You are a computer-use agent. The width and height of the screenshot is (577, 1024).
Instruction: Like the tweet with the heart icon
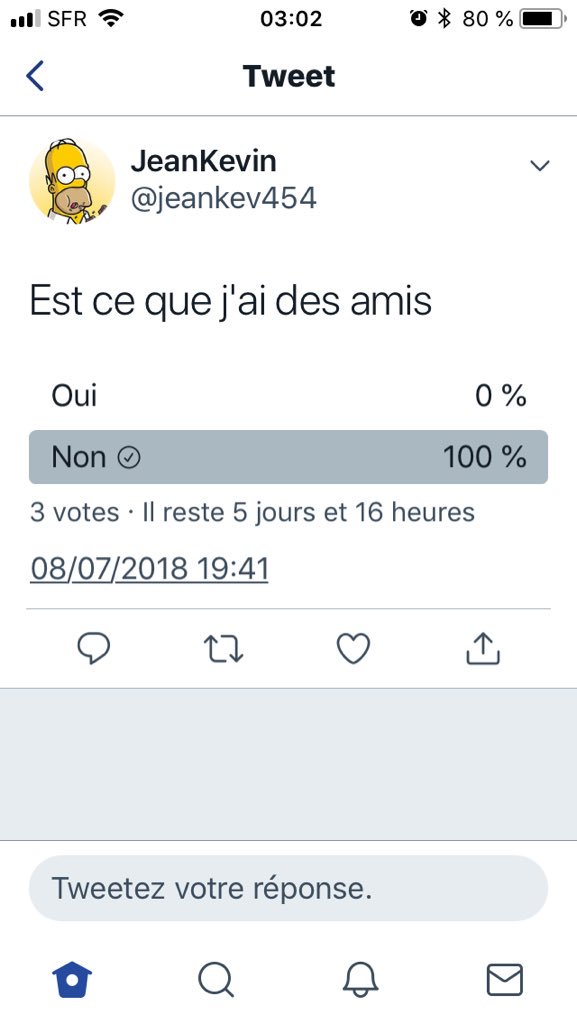(353, 648)
